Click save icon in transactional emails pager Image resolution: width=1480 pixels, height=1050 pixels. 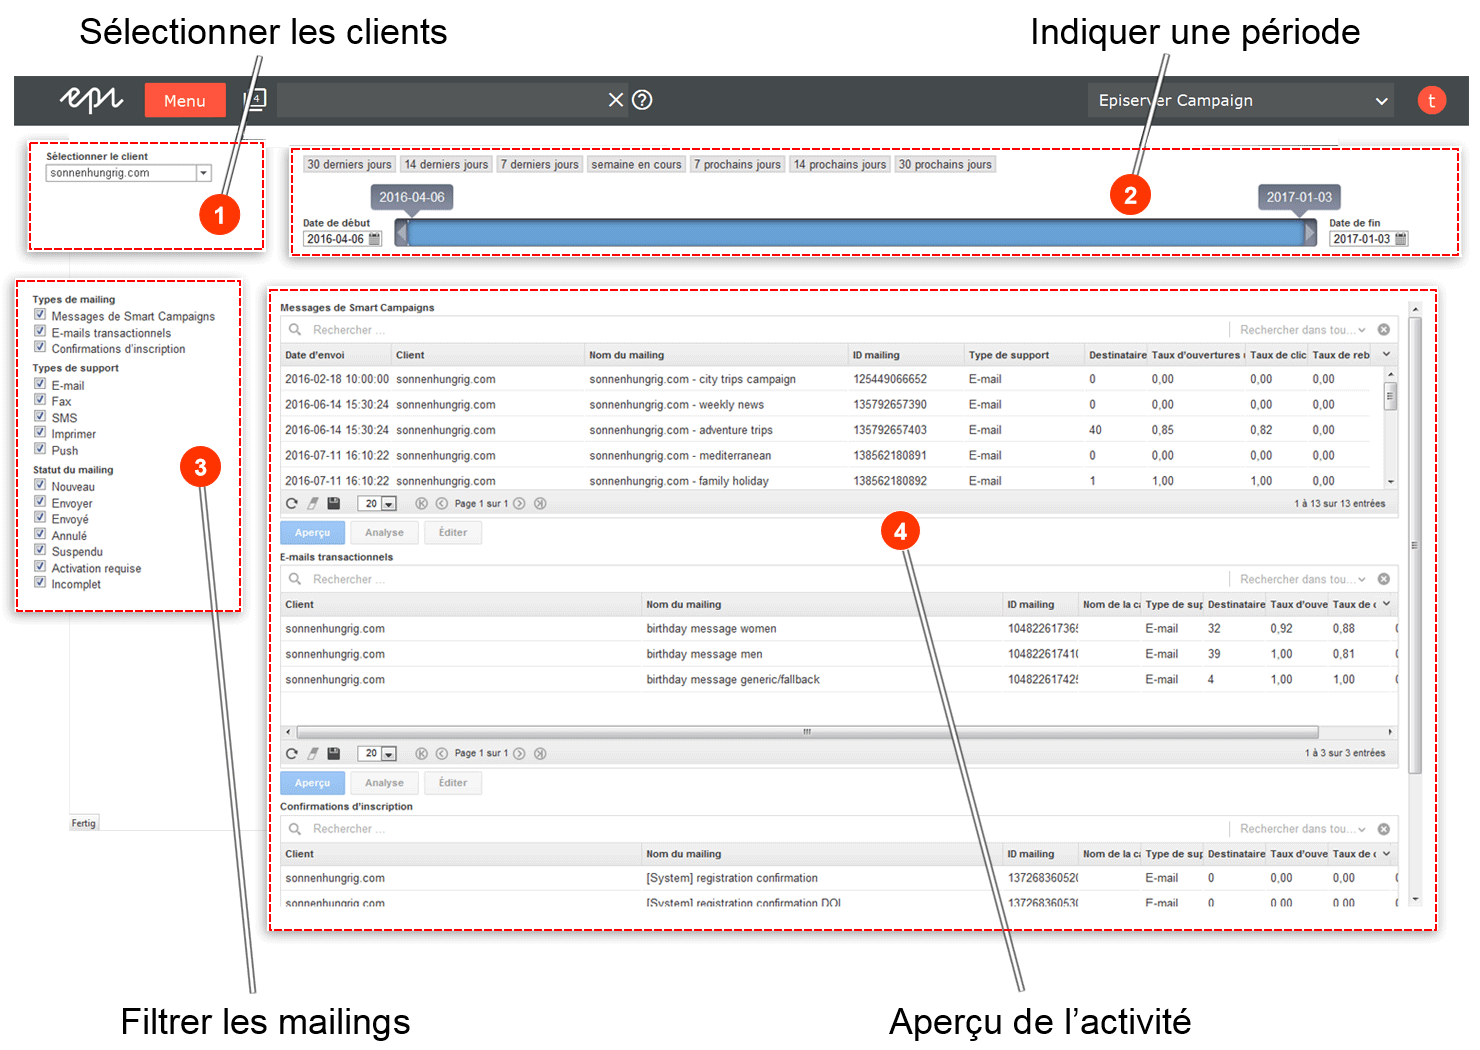click(334, 754)
